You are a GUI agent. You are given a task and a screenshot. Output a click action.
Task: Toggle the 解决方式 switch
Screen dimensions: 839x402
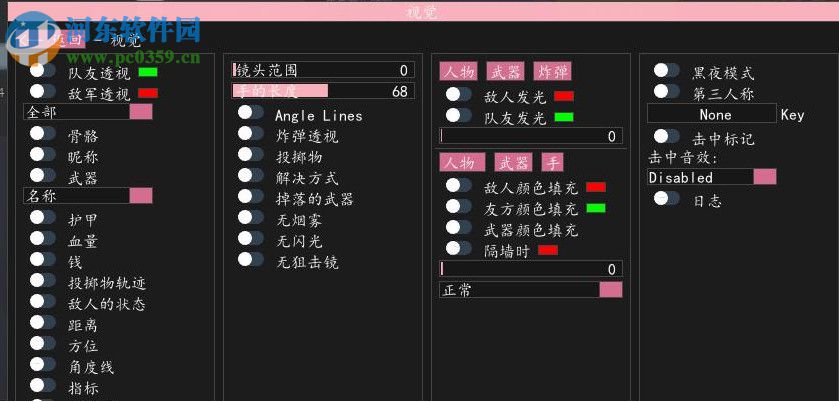(x=251, y=175)
